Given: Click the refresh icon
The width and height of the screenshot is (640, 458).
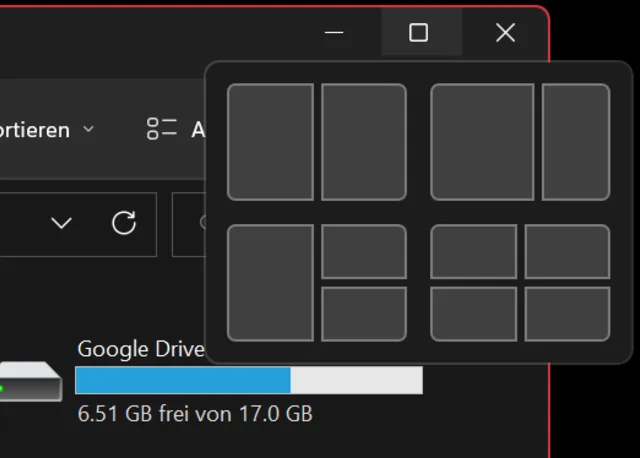Looking at the screenshot, I should (124, 223).
